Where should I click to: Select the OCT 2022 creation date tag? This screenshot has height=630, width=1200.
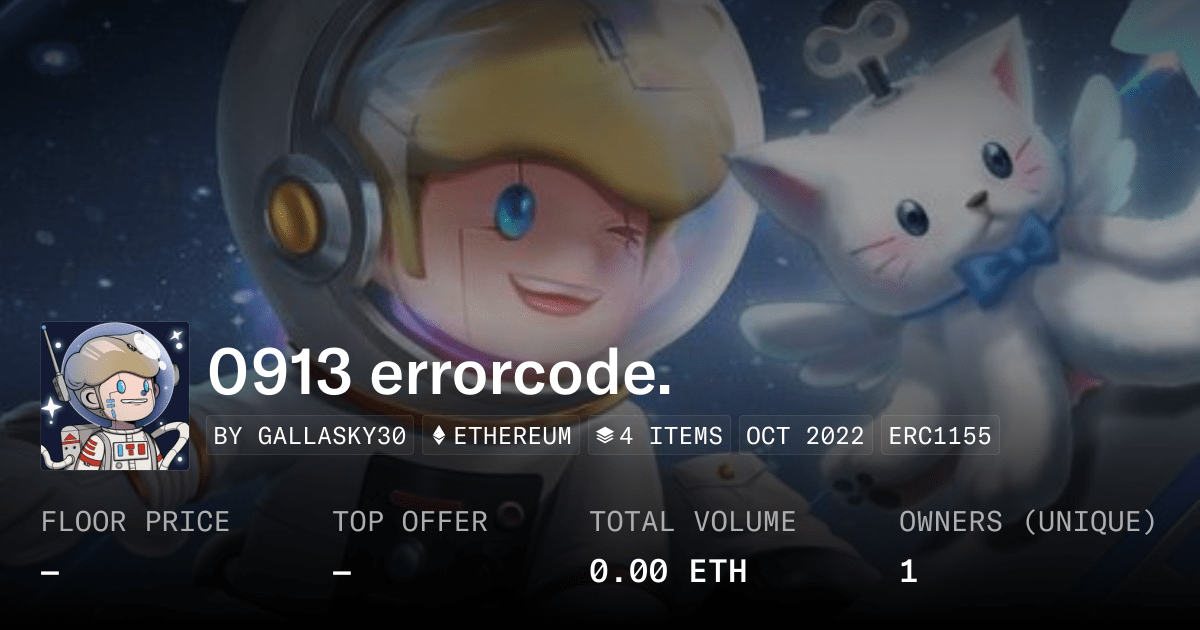pos(807,436)
